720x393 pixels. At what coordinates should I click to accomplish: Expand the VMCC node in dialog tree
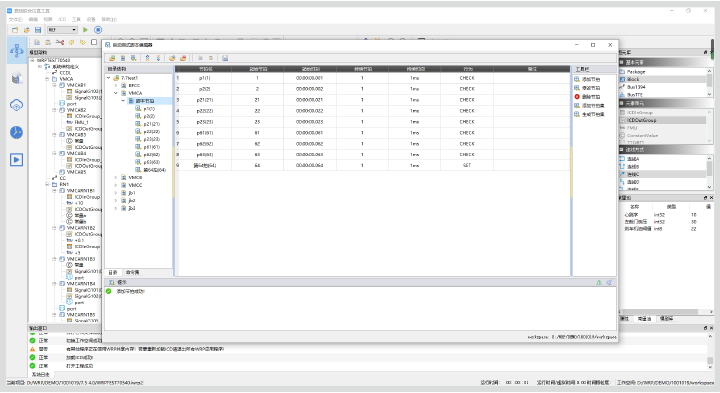click(116, 185)
